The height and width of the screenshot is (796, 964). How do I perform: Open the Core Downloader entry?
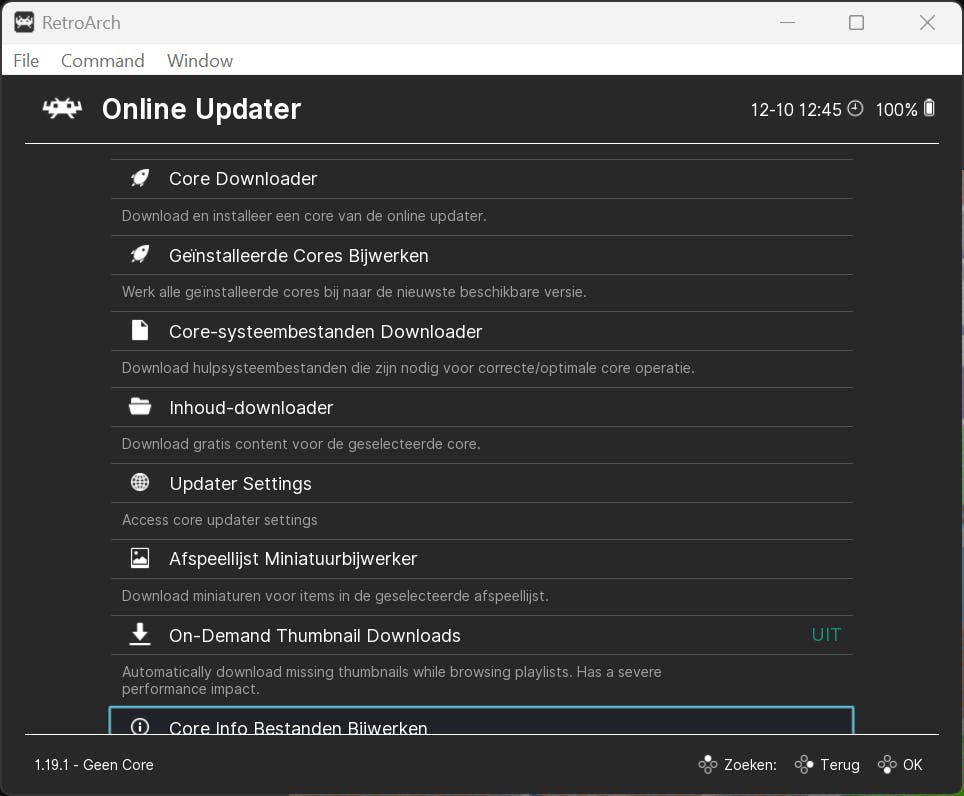243,179
